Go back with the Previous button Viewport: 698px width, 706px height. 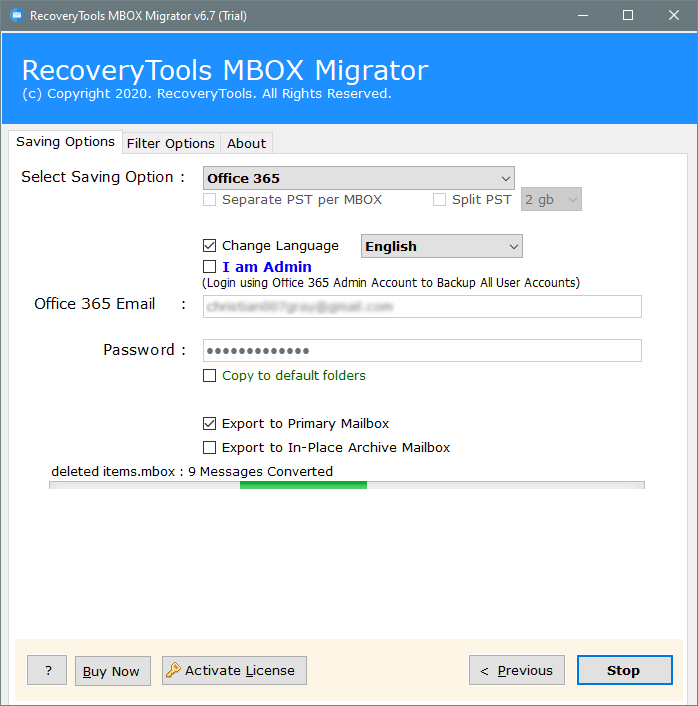tap(517, 670)
